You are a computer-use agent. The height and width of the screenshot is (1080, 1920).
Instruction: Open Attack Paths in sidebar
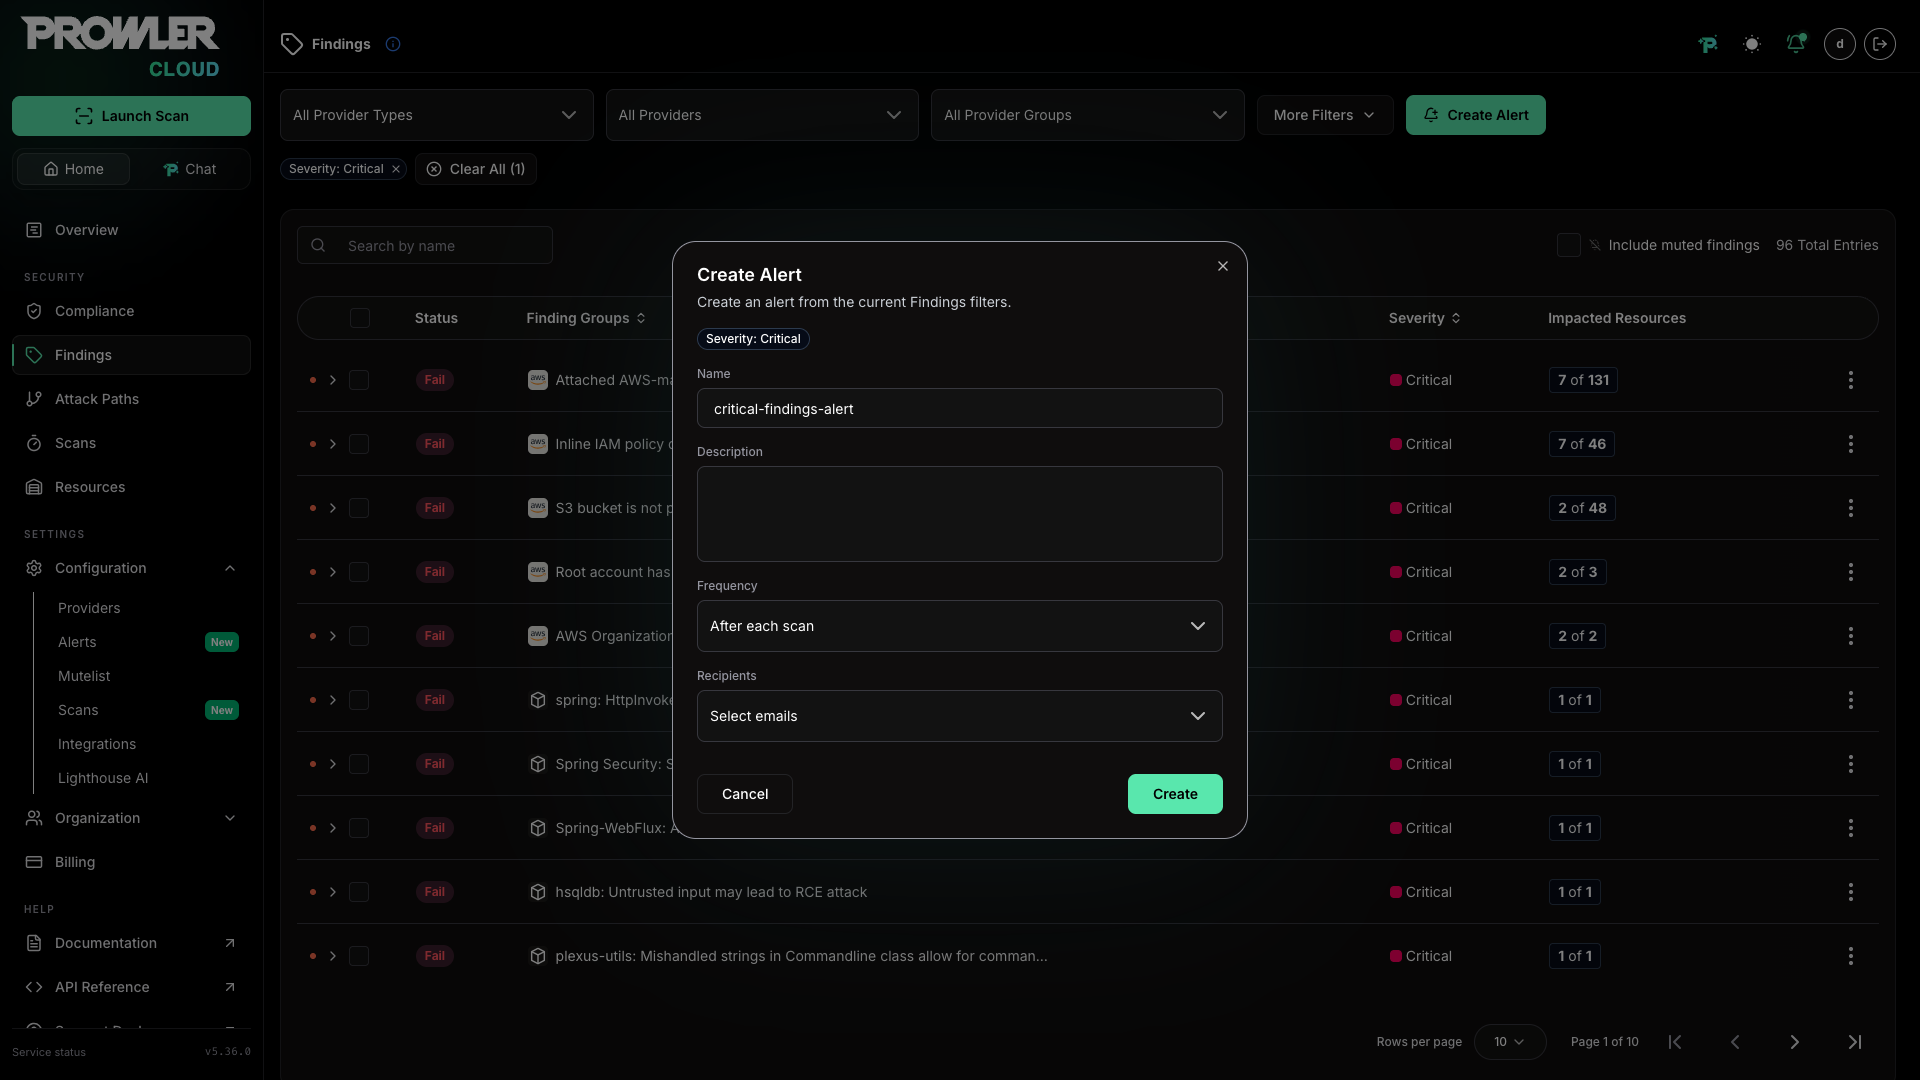131,399
